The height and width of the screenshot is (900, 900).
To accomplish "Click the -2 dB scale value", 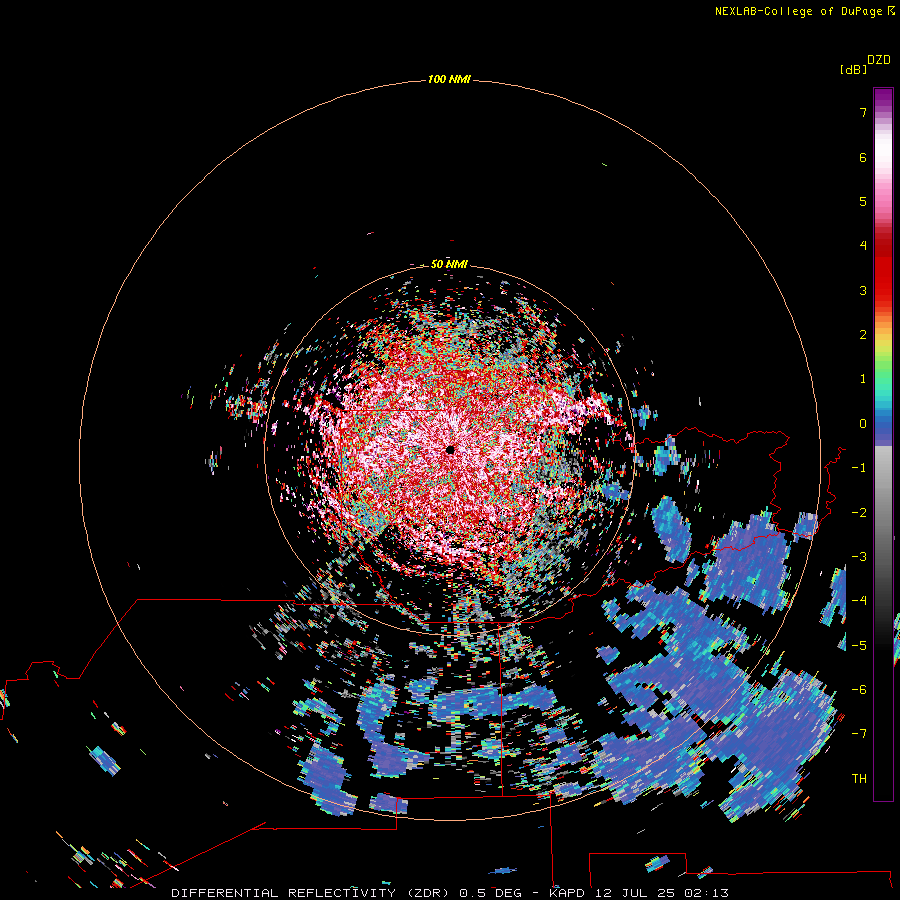I will (859, 512).
